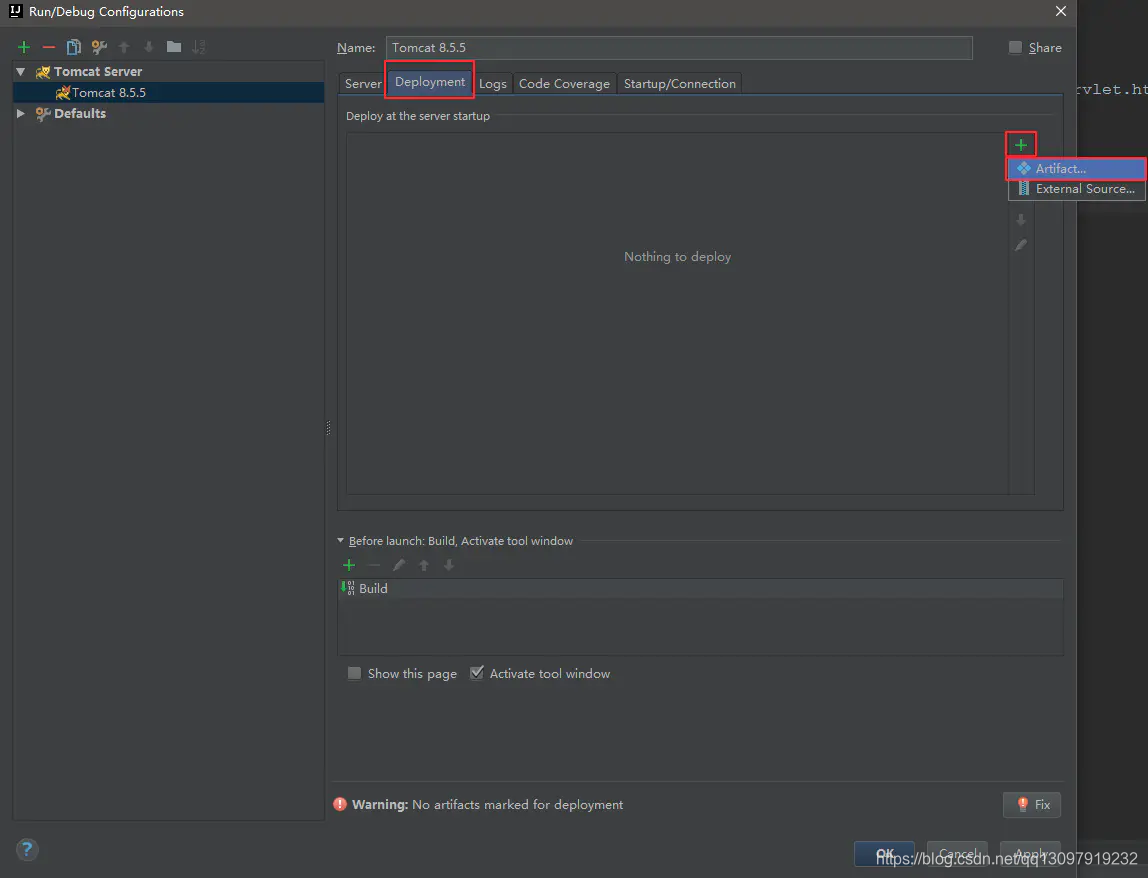
Task: Copy configuration icon in left toolbar
Action: (73, 48)
